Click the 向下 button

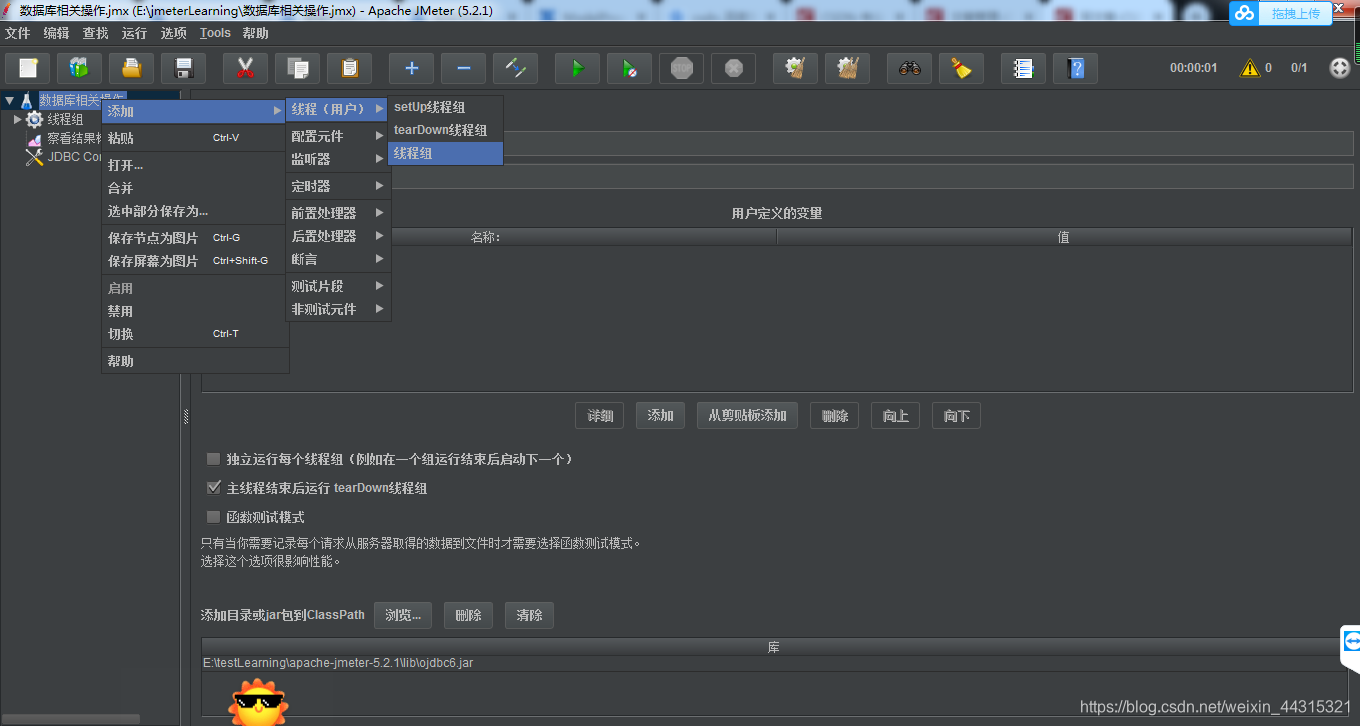(957, 415)
